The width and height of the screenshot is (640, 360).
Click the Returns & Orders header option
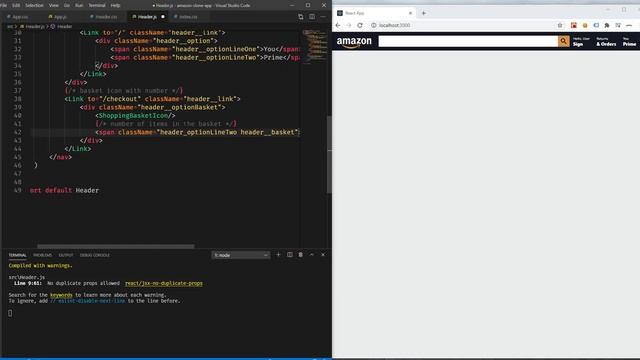tap(606, 42)
